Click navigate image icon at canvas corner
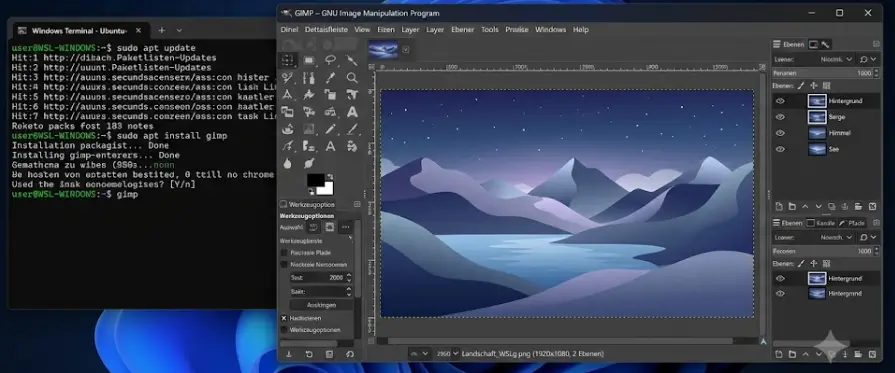 coord(763,341)
